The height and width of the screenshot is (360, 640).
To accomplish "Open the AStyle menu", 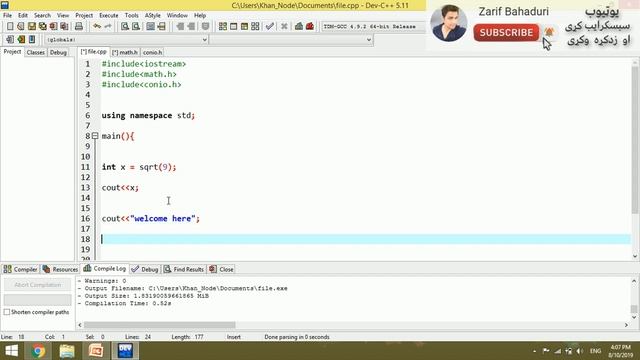I will coord(153,16).
